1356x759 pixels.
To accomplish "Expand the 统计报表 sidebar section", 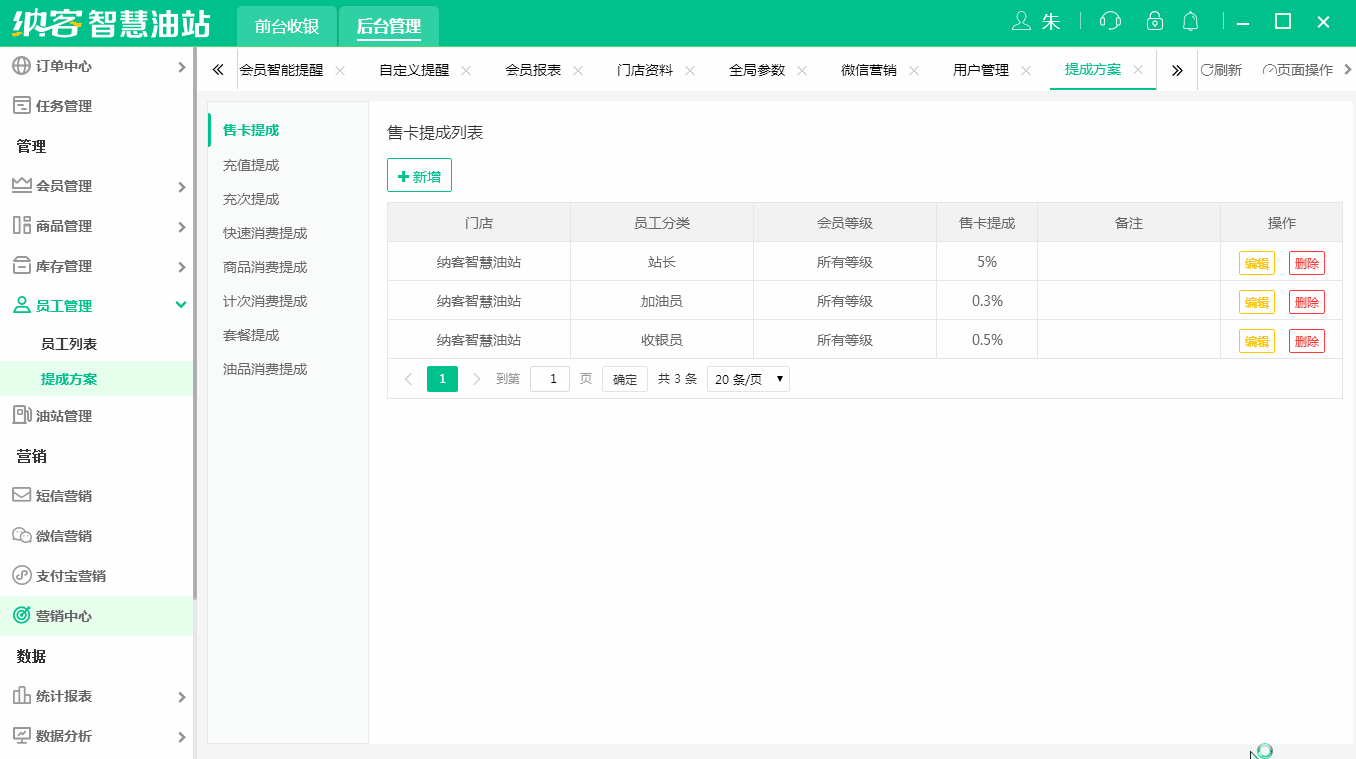I will [x=60, y=696].
